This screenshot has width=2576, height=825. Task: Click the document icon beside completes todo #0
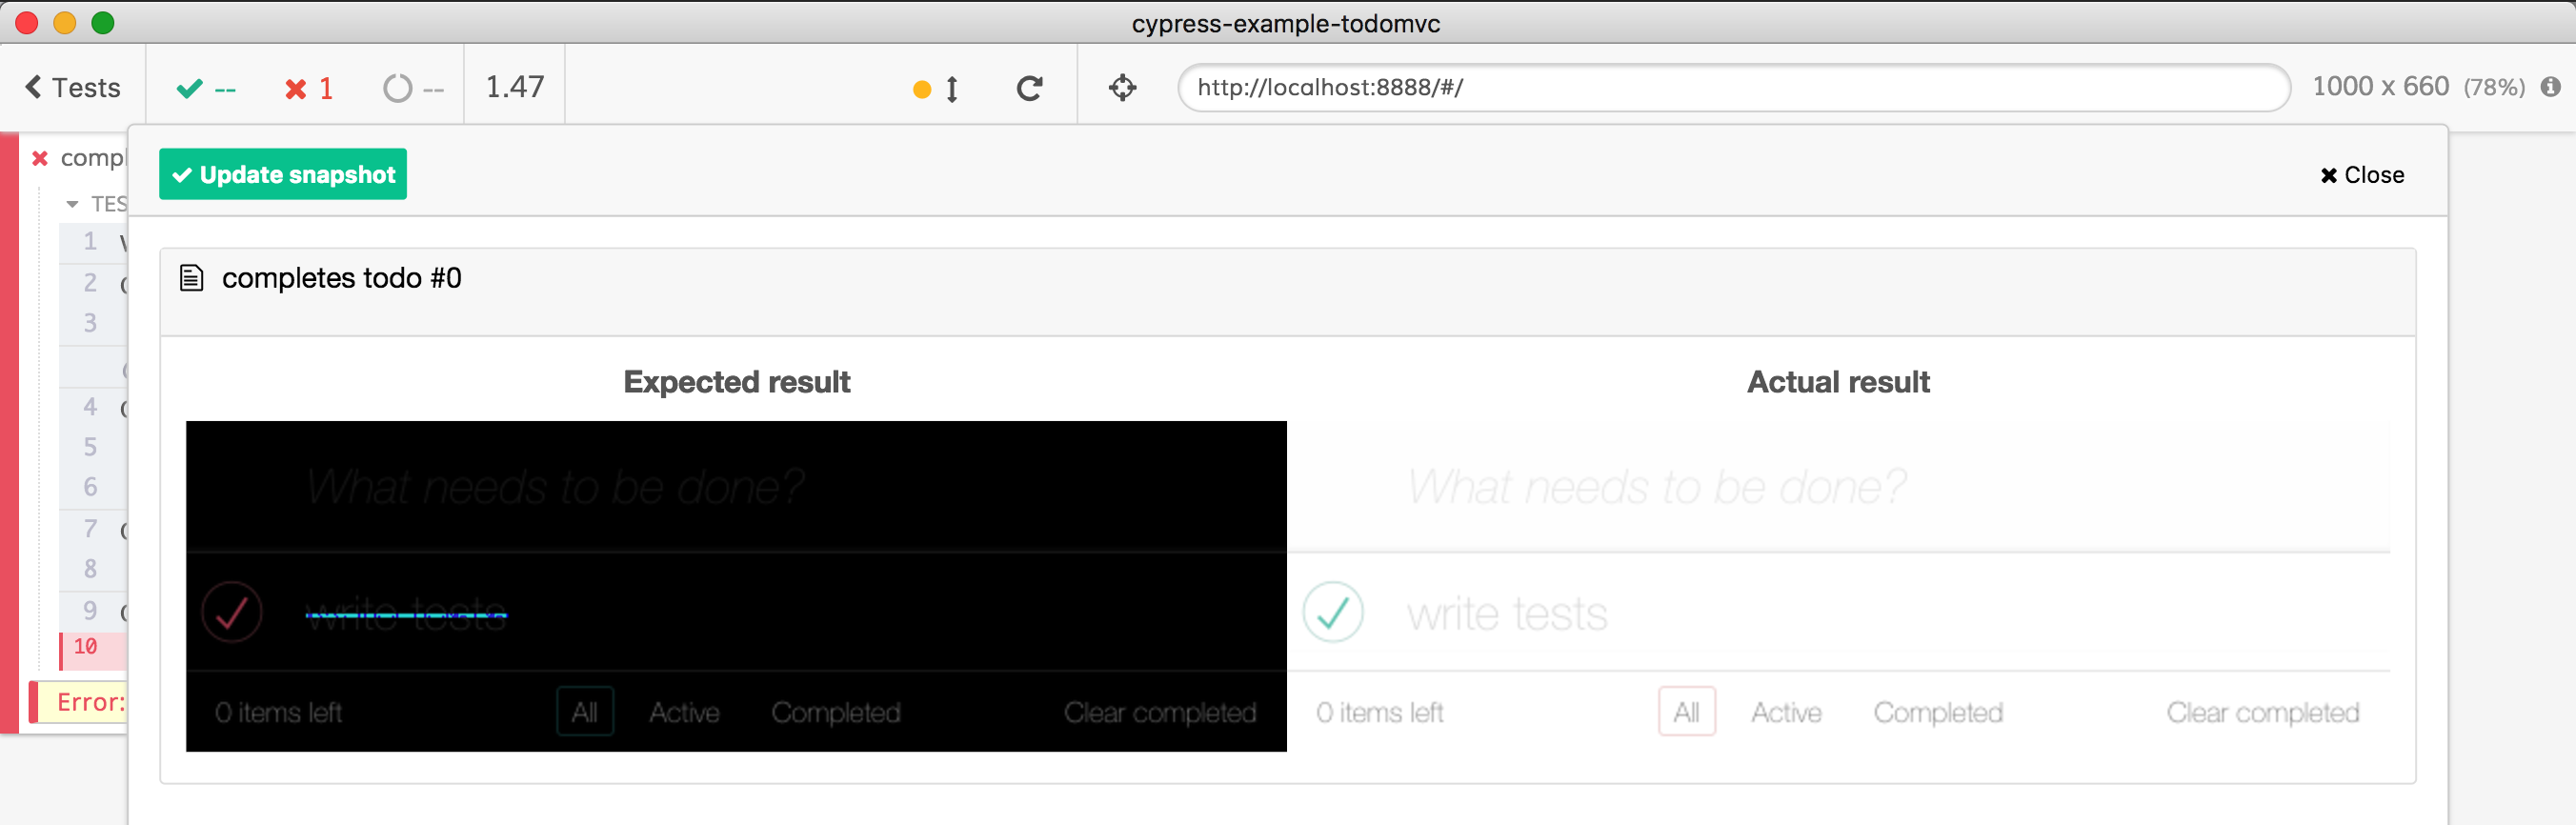(191, 278)
